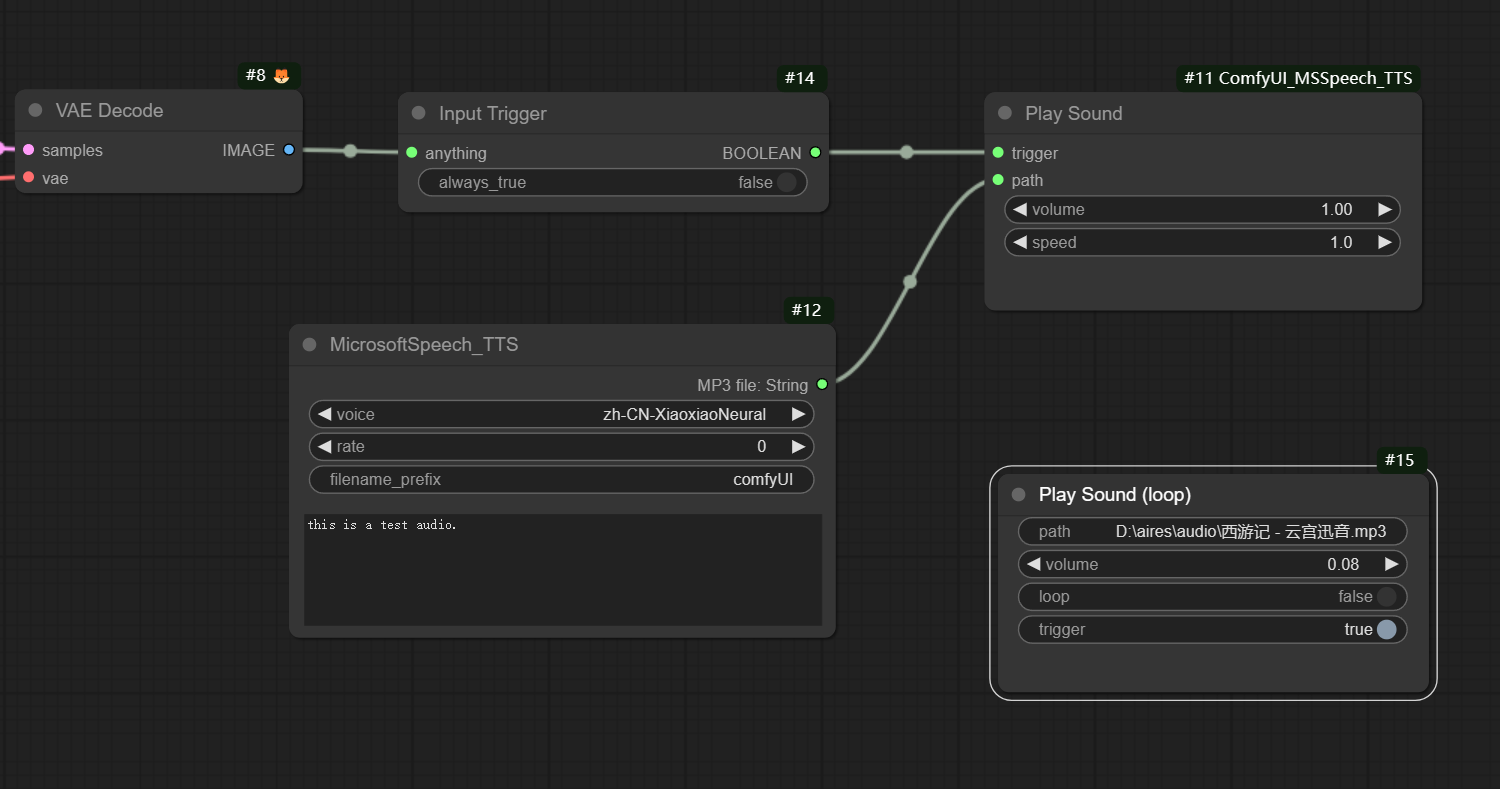Click the vae input socket on VAE Decode
1500x789 pixels.
(x=28, y=177)
